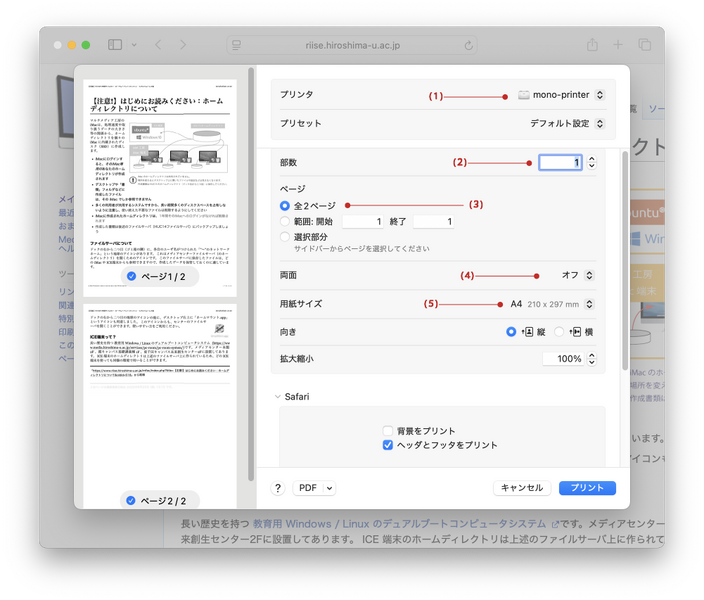Select landscape orientation (横)

tap(562, 331)
